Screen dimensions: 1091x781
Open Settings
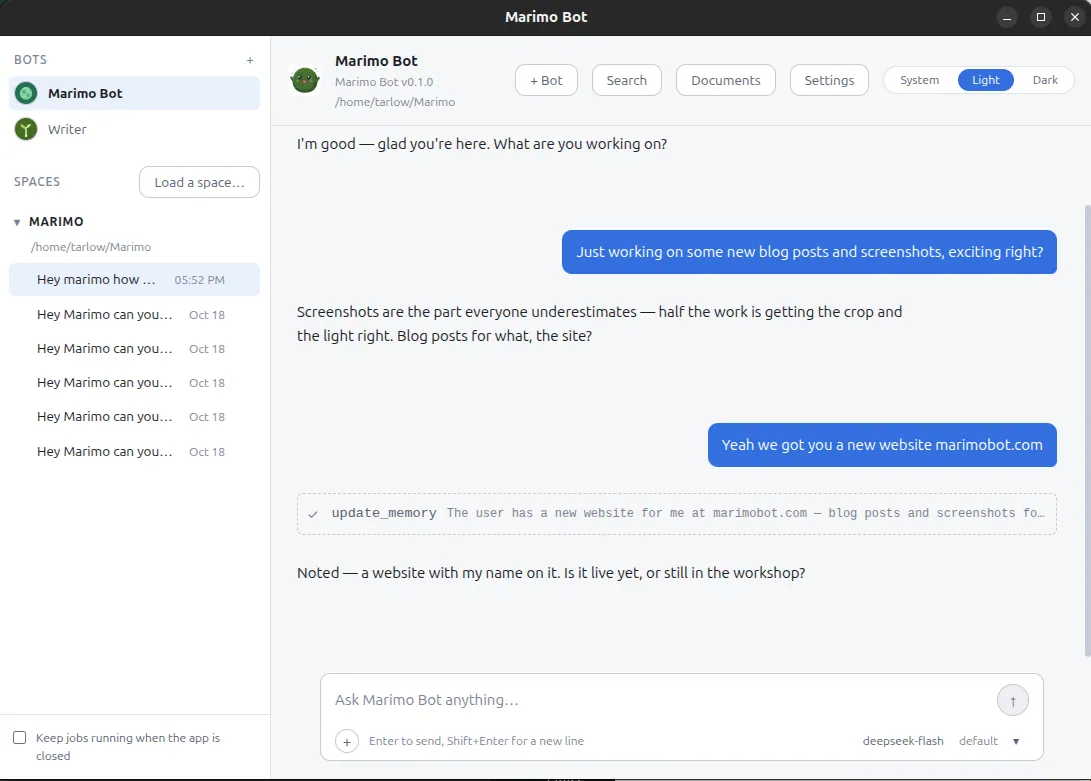tap(829, 80)
